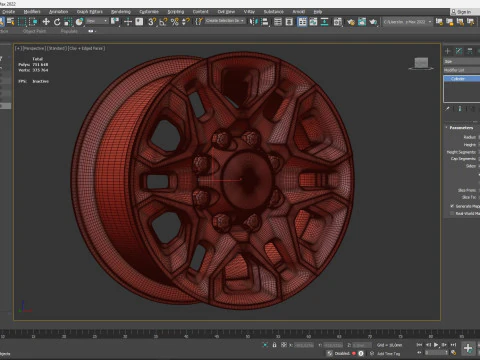Image resolution: width=480 pixels, height=360 pixels.
Task: Open Render Setup teapot icon
Action: 351,22
